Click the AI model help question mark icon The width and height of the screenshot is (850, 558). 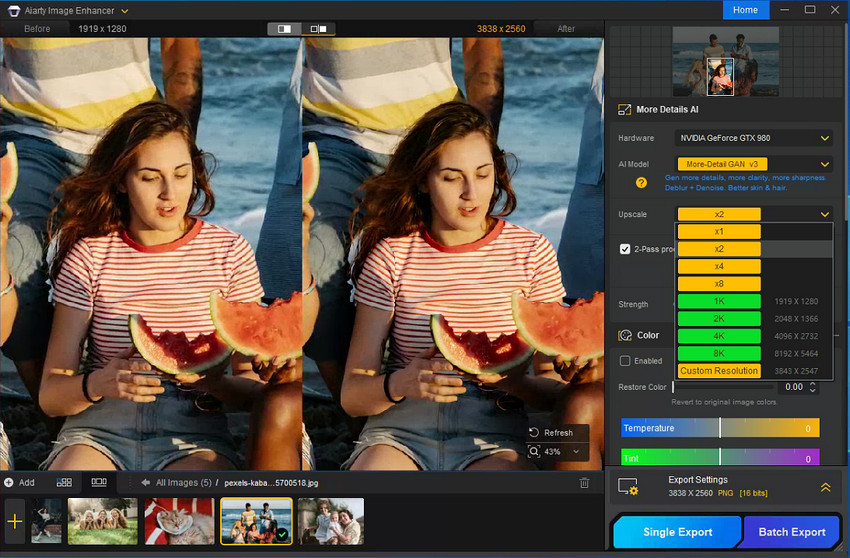[x=641, y=183]
